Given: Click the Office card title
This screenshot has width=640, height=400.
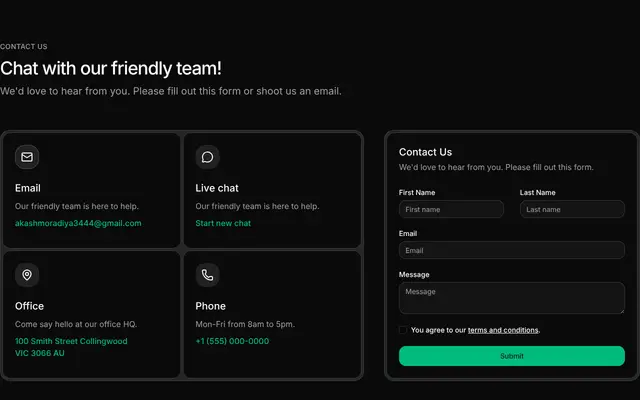Looking at the screenshot, I should [29, 306].
